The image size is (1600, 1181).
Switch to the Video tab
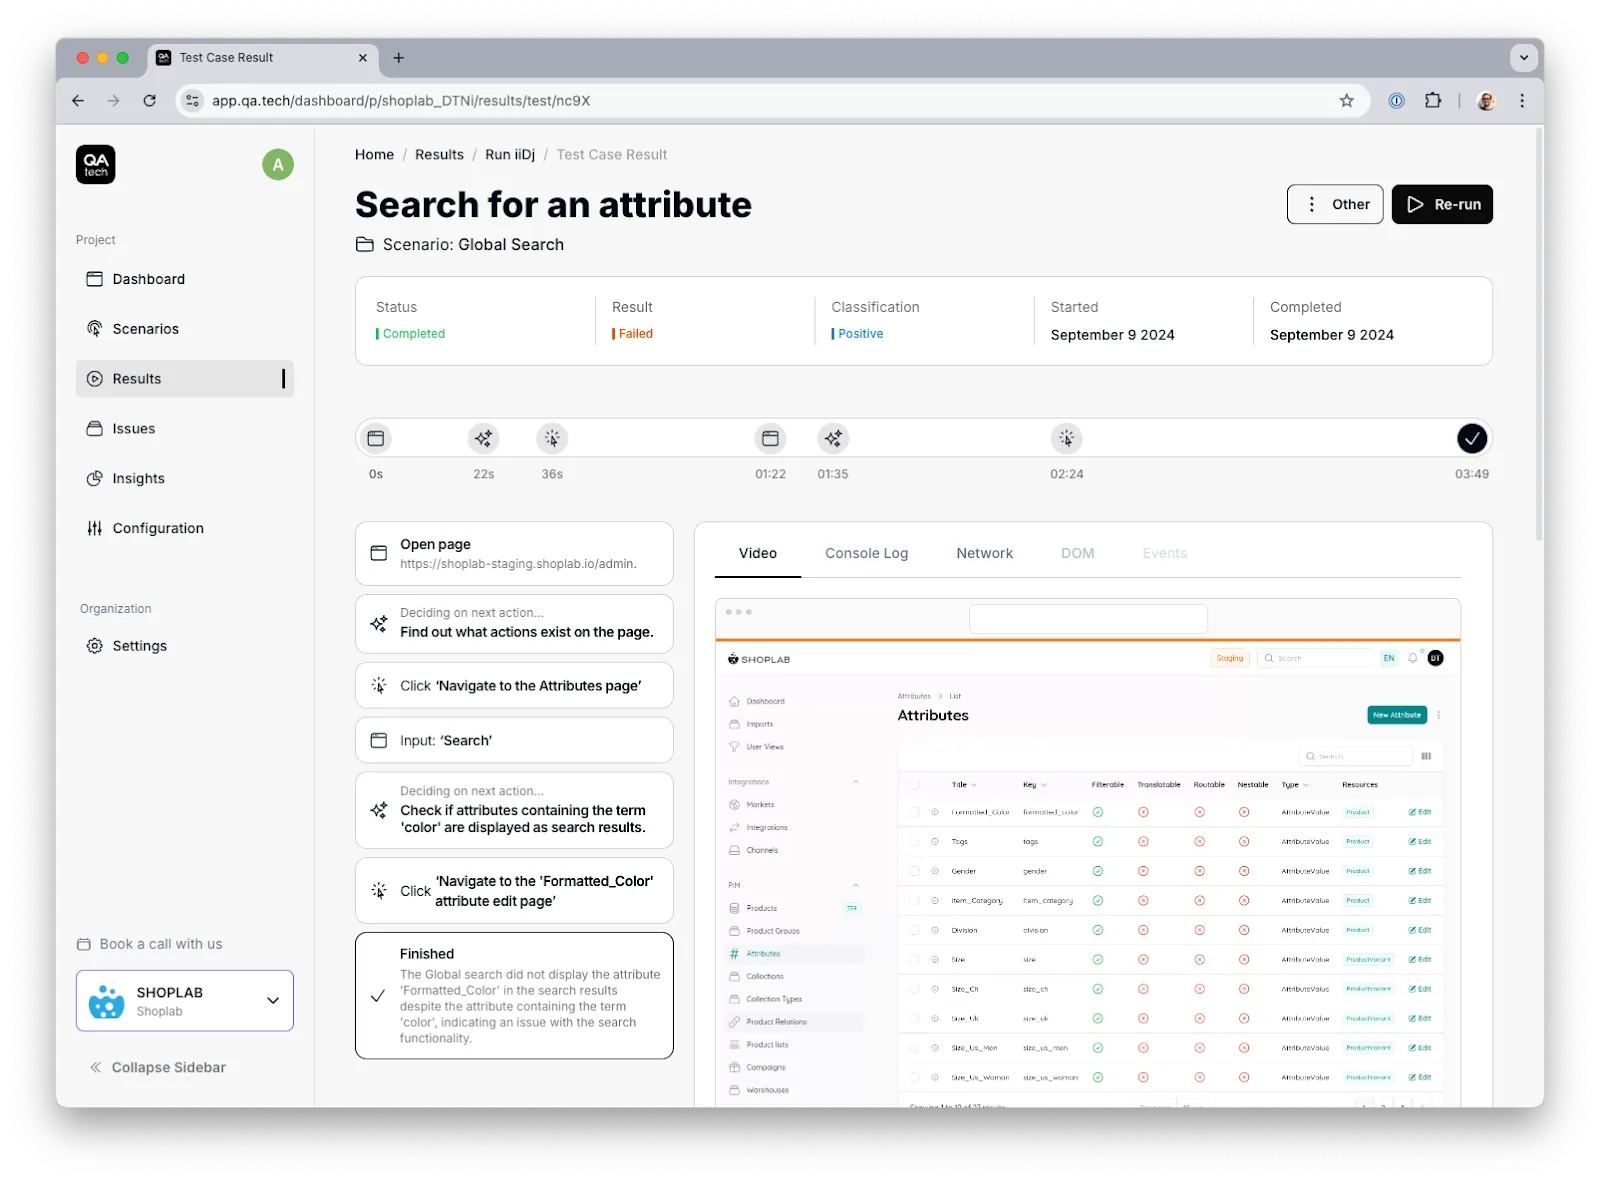pos(758,553)
